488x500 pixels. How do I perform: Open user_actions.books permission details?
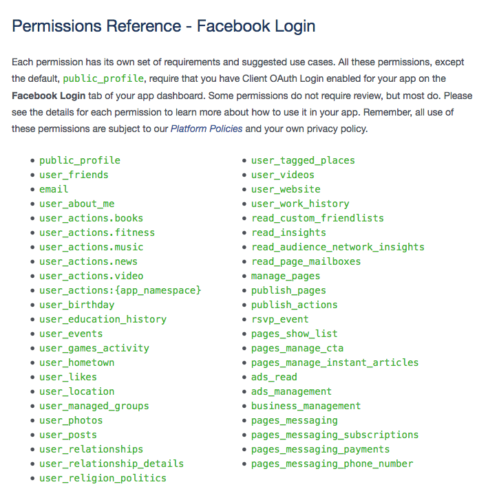point(91,218)
